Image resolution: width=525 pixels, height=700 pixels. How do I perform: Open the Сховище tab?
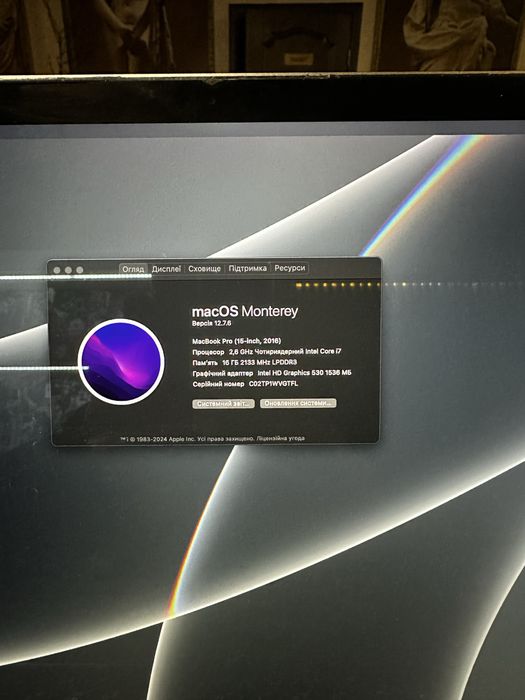tap(204, 268)
